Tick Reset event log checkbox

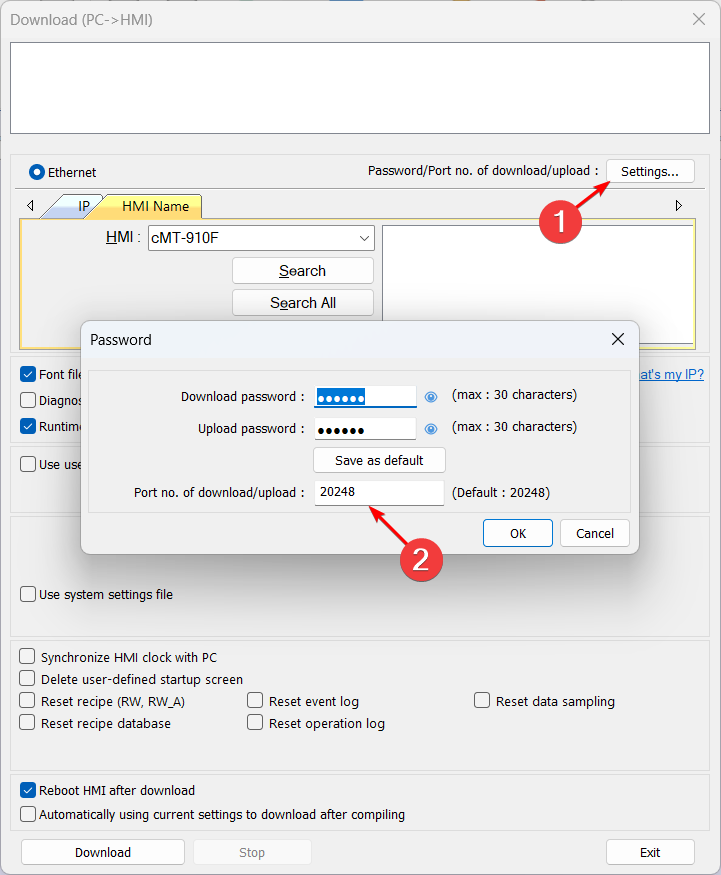pyautogui.click(x=256, y=701)
